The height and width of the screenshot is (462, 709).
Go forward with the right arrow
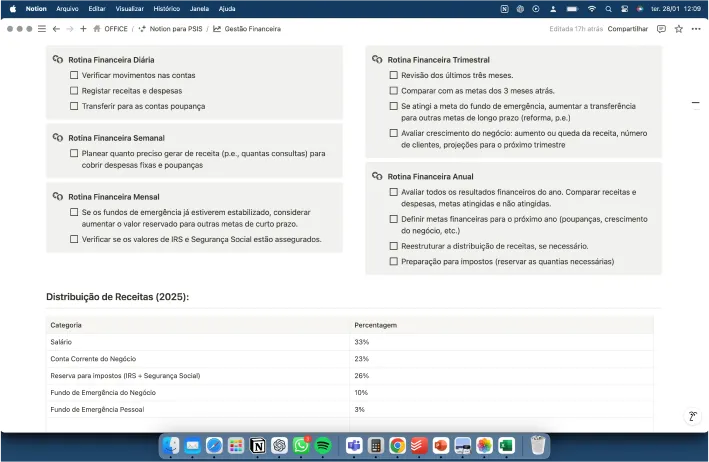(70, 29)
